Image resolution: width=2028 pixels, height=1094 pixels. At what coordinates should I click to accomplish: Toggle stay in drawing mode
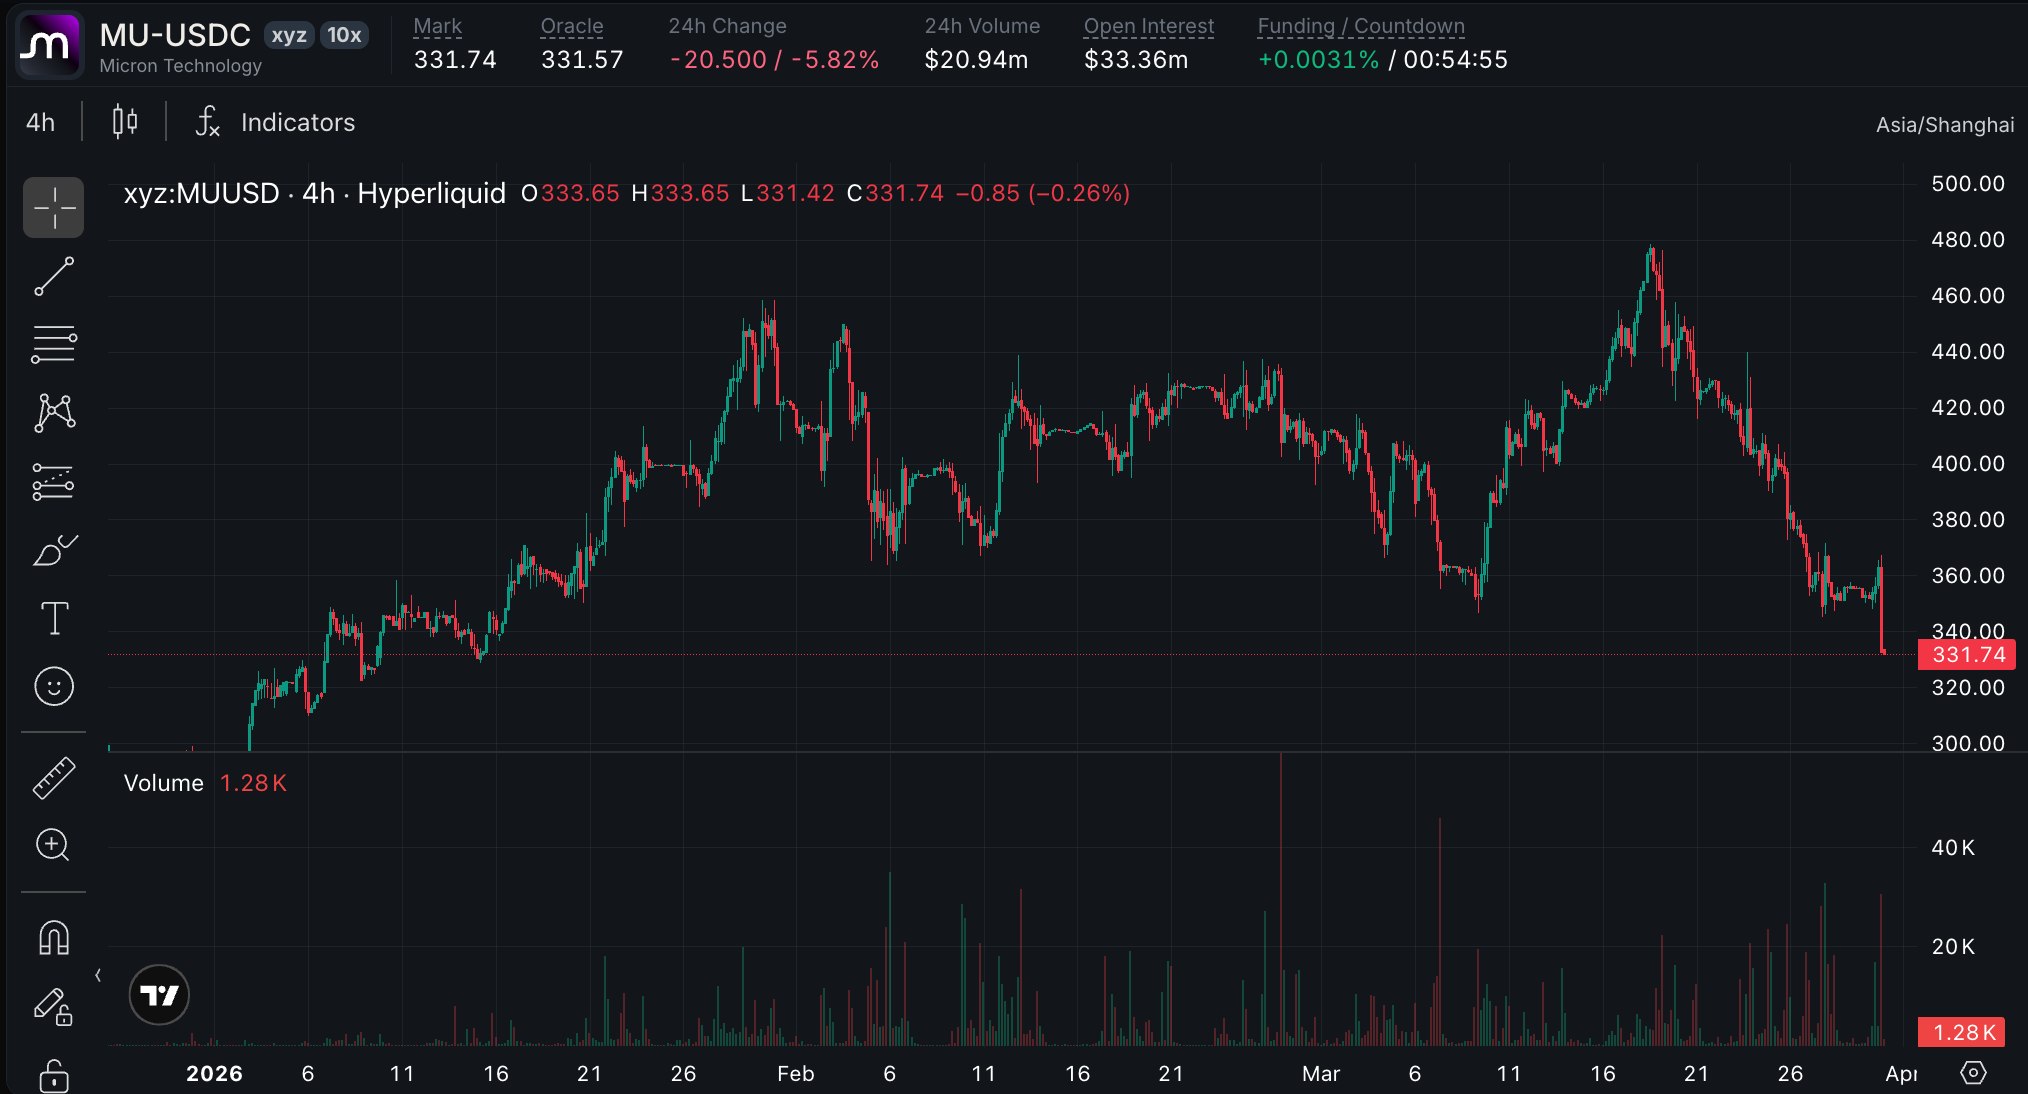54,1006
